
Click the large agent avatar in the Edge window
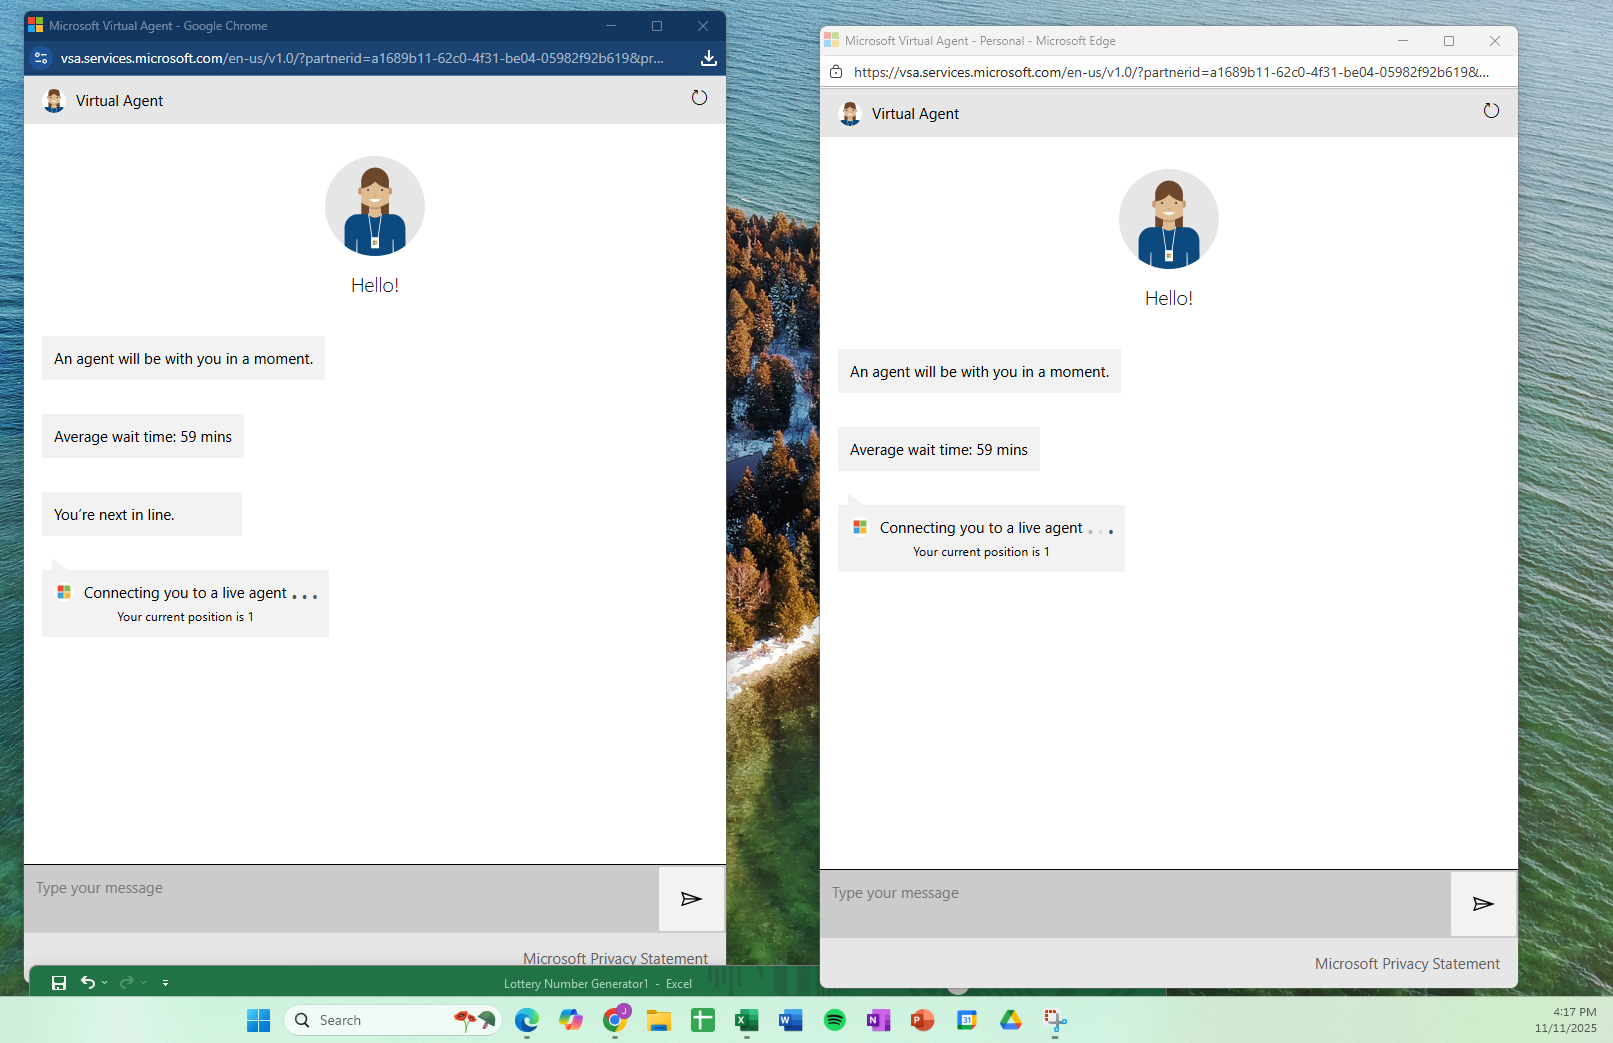click(x=1169, y=219)
